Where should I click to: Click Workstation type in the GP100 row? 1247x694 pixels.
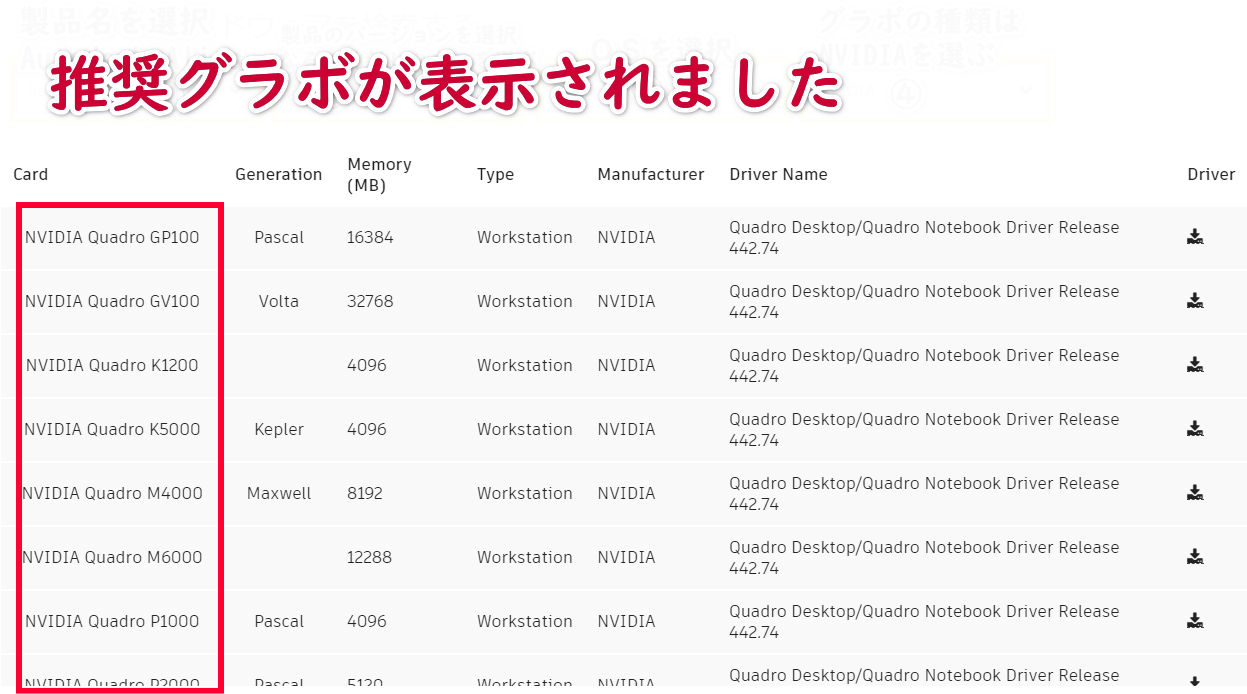click(525, 237)
